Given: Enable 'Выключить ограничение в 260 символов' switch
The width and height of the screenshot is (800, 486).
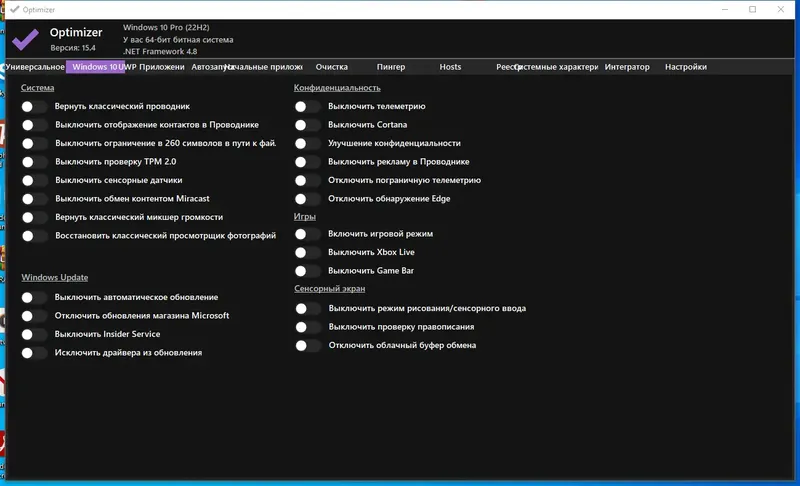Looking at the screenshot, I should coord(34,143).
